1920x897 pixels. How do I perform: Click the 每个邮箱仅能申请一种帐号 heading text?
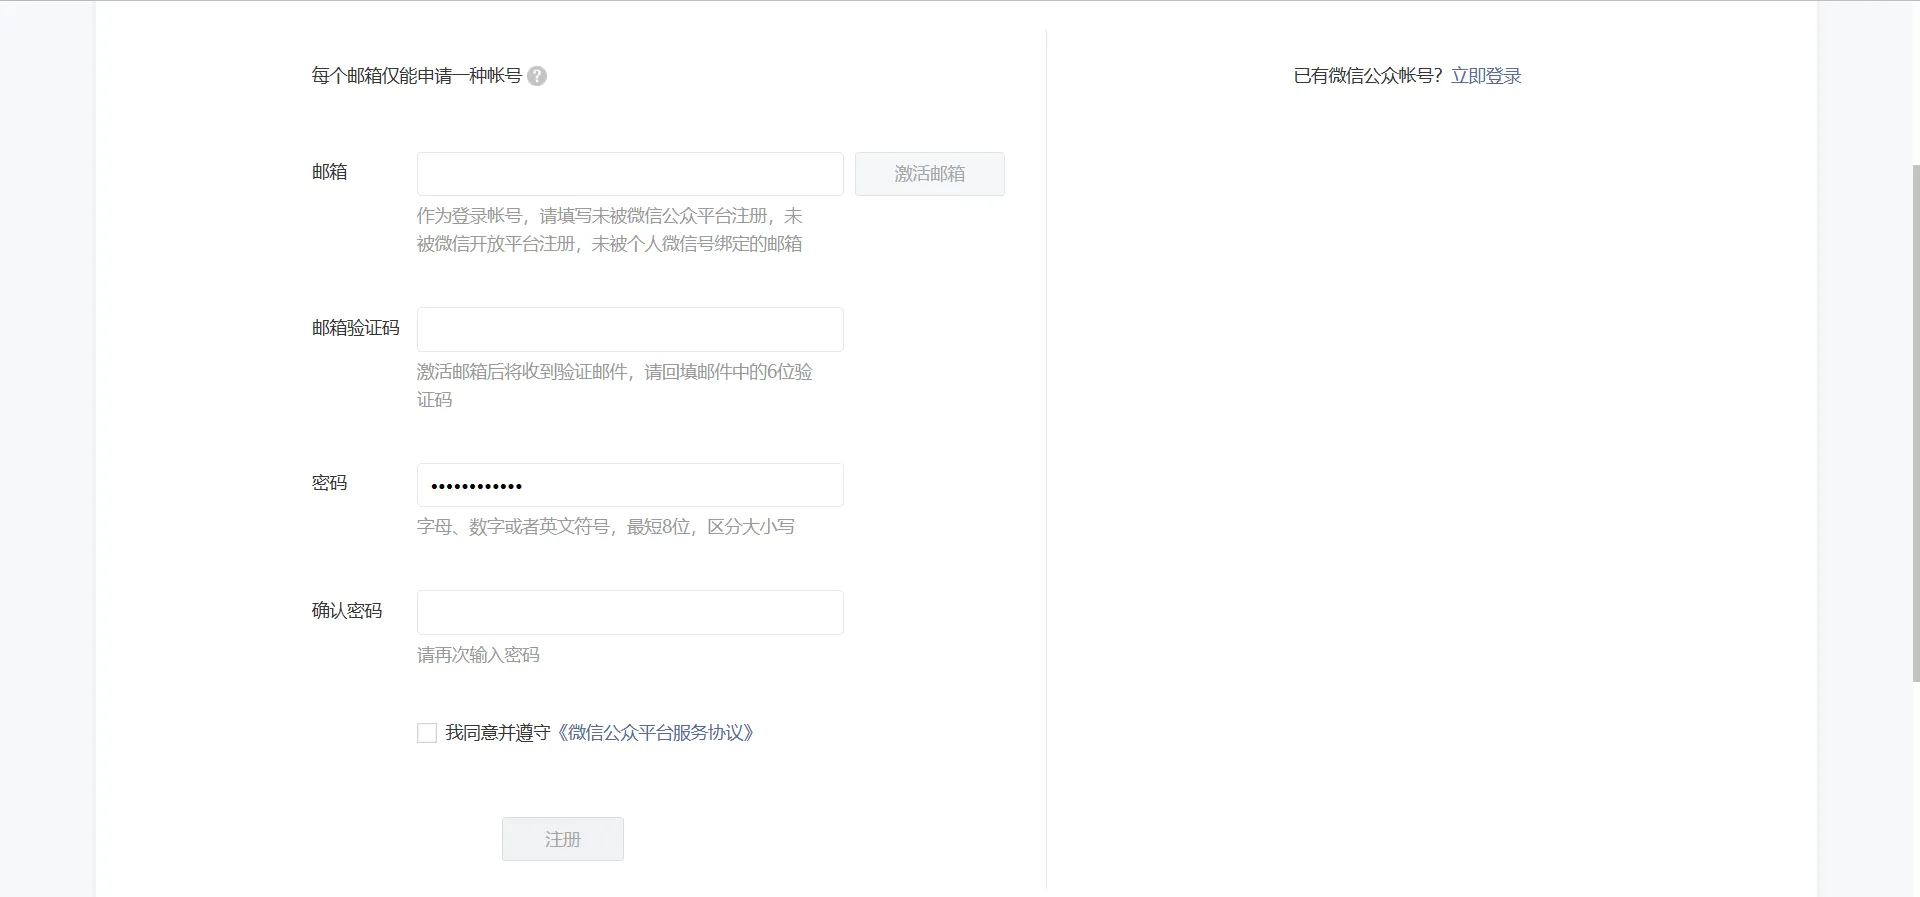(x=416, y=76)
